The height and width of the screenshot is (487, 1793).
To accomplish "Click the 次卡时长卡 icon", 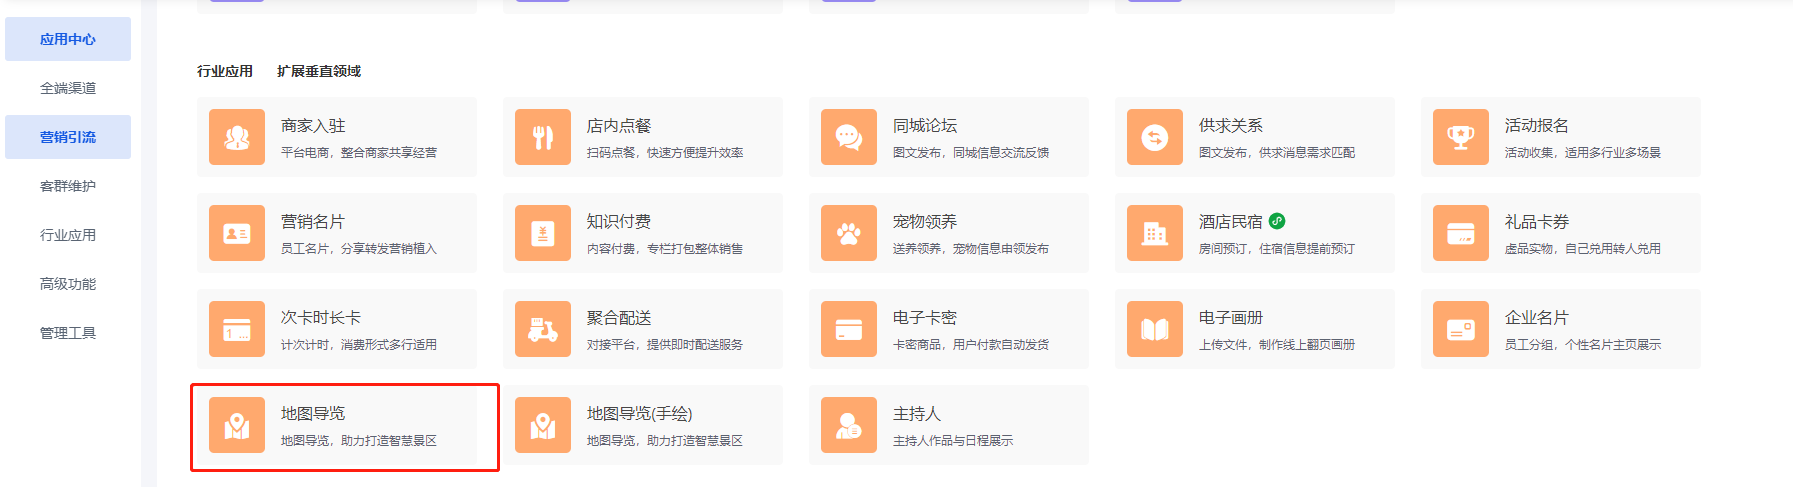I will [x=237, y=329].
